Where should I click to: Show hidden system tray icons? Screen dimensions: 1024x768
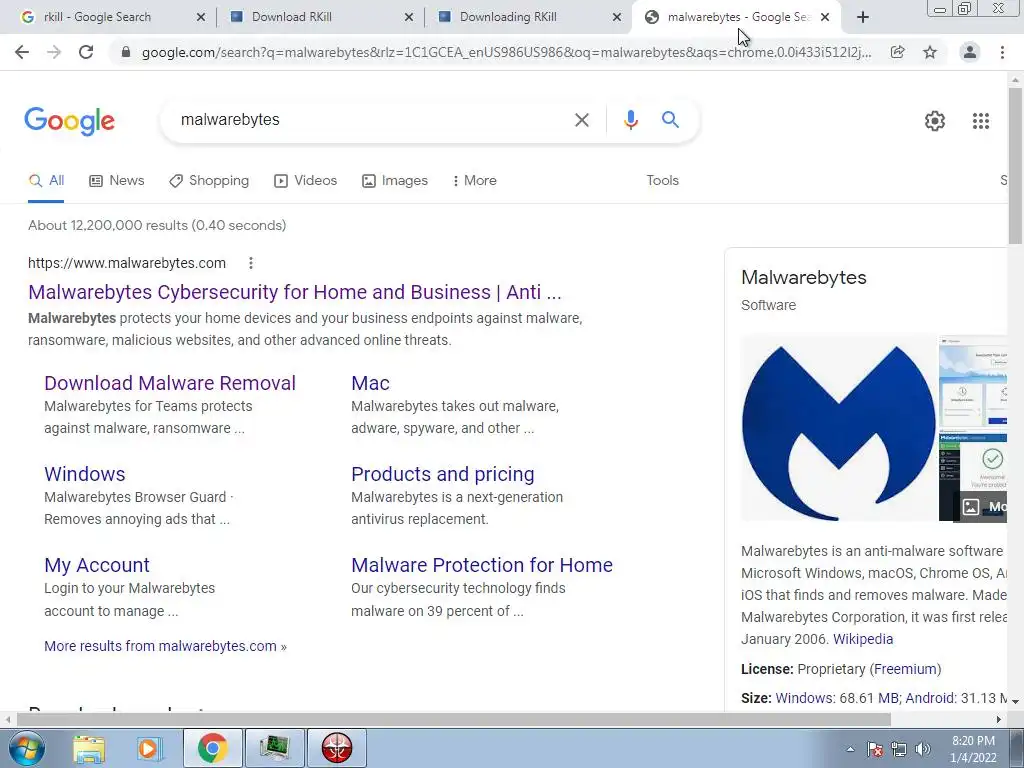850,749
